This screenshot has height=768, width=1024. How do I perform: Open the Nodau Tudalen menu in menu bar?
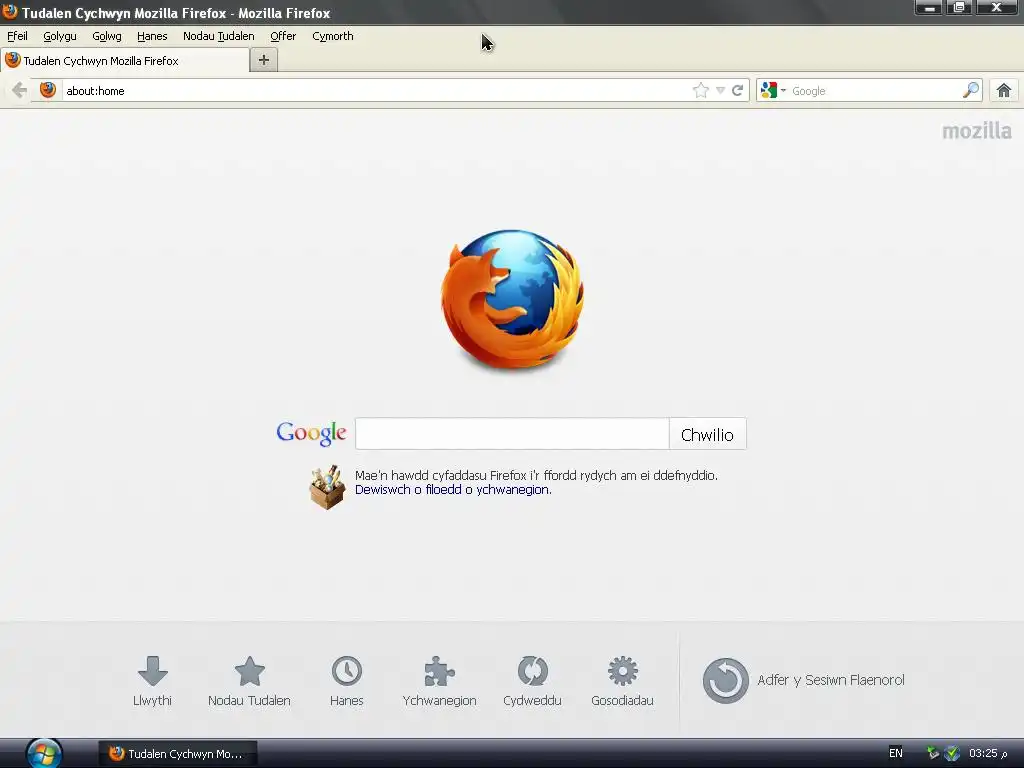(x=218, y=36)
